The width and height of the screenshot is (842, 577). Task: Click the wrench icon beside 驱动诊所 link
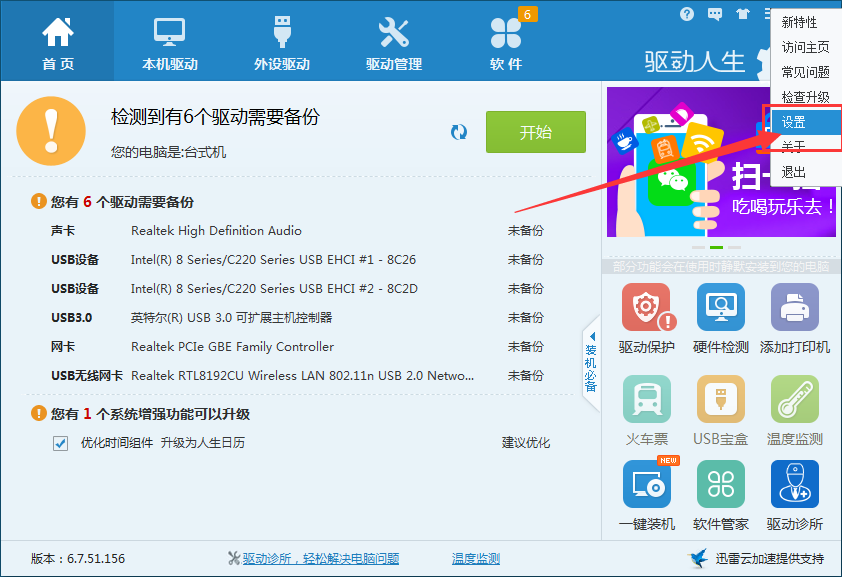[234, 558]
